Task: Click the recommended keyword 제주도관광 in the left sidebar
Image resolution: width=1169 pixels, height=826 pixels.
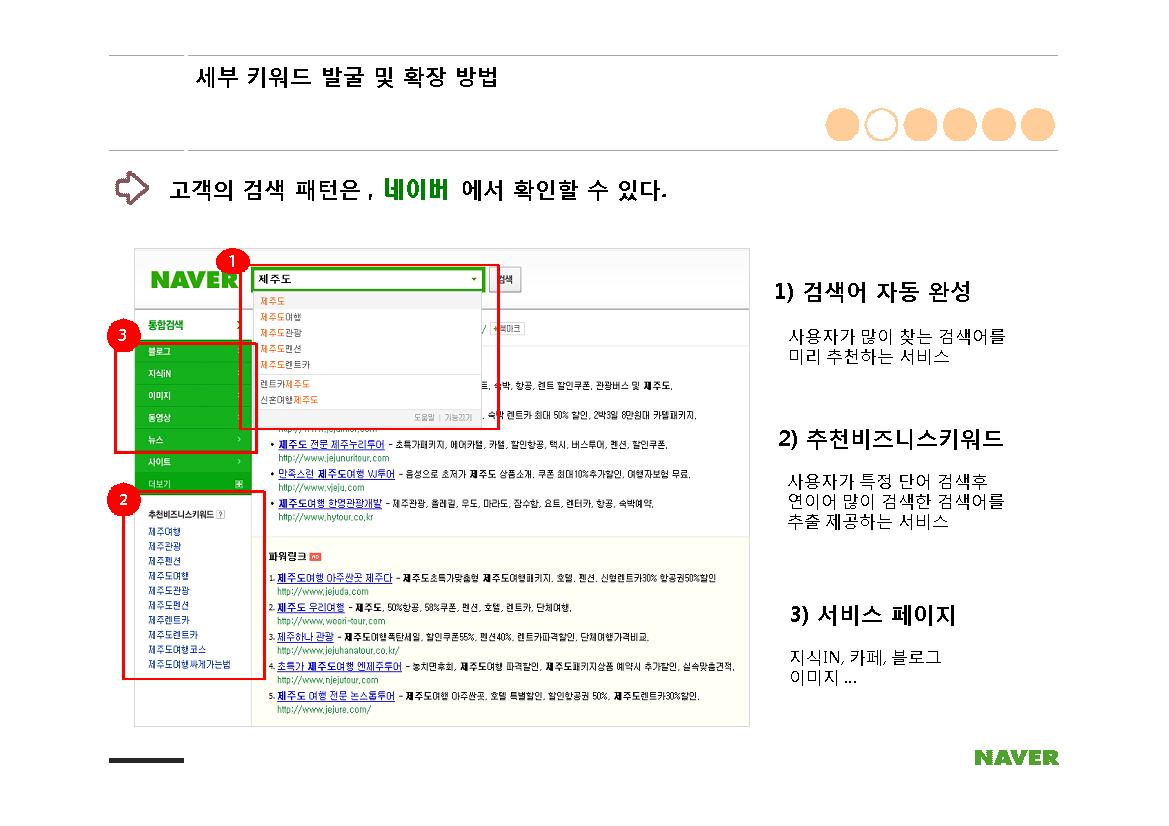Action: point(168,590)
